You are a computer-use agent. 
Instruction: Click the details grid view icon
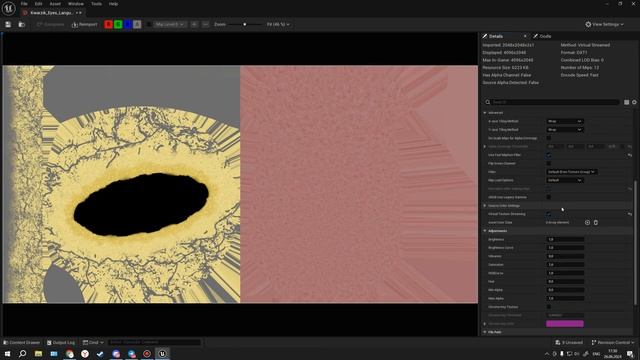coord(626,102)
